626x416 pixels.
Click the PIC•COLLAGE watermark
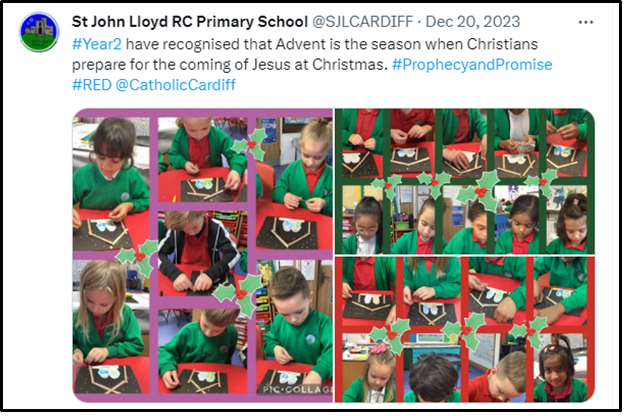[x=297, y=389]
